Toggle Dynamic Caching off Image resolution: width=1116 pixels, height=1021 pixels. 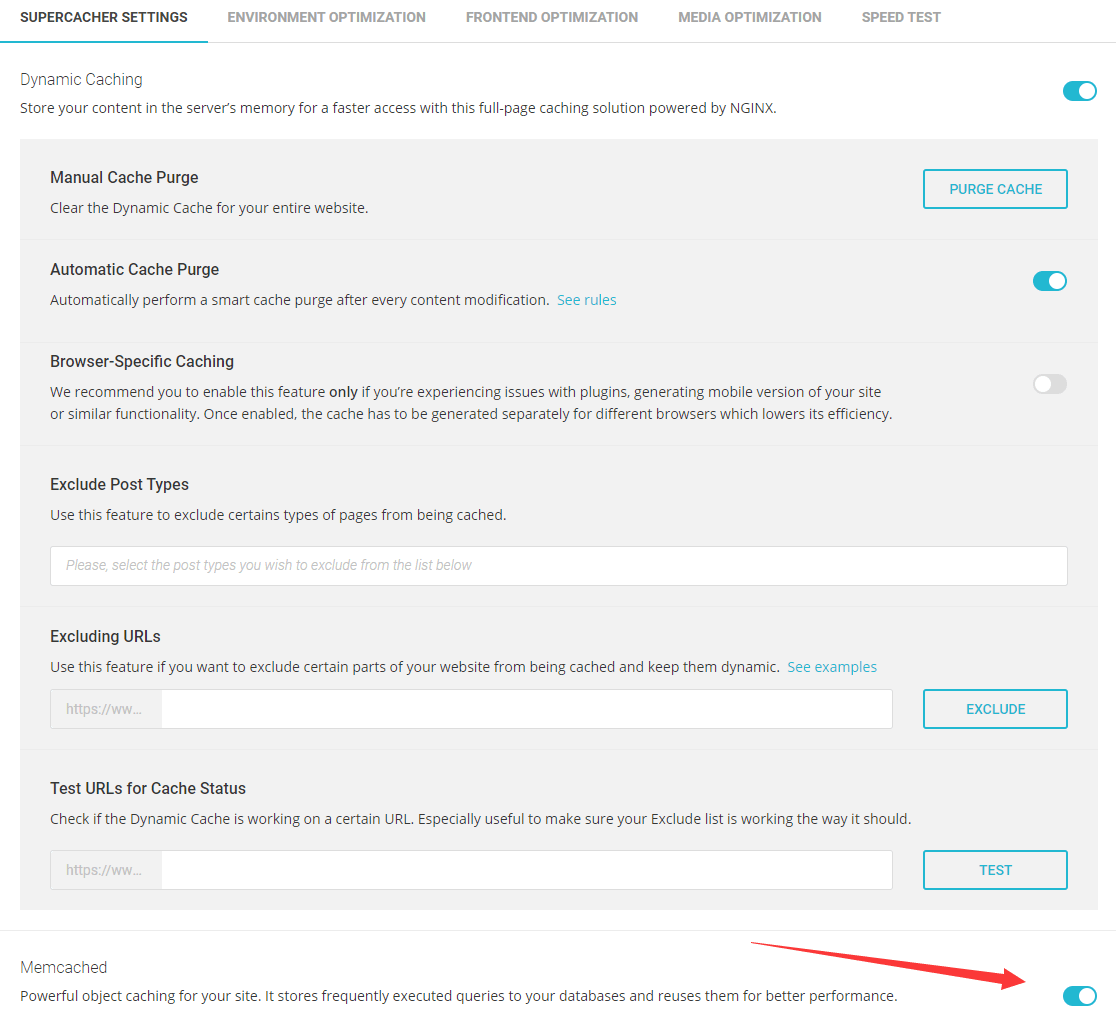[1079, 90]
